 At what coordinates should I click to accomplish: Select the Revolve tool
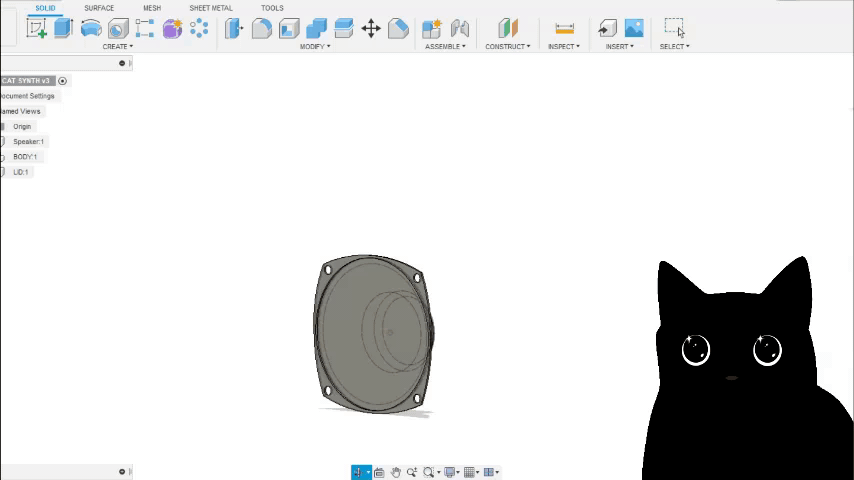[91, 28]
